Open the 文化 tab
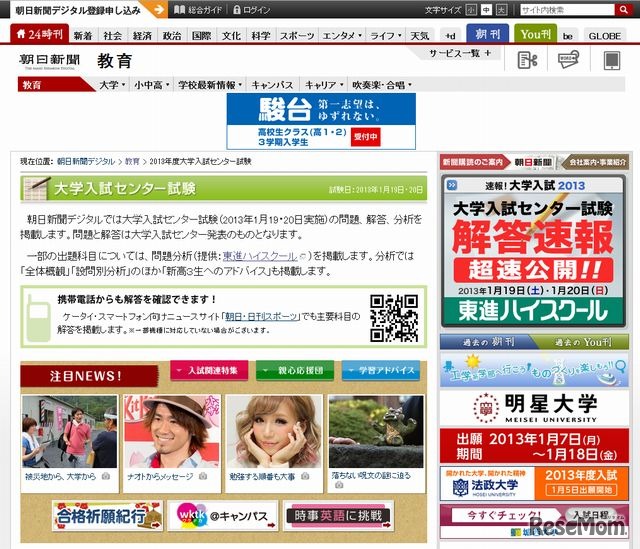This screenshot has width=640, height=549. point(231,36)
